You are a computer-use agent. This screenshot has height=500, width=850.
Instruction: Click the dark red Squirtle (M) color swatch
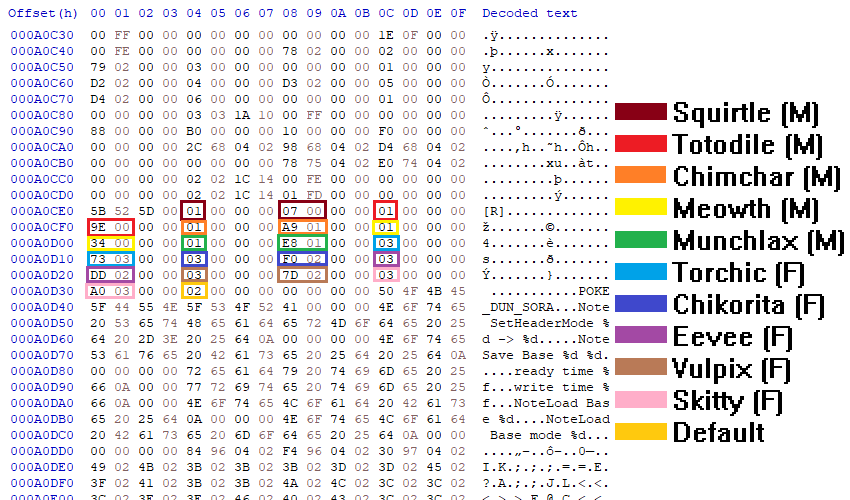coord(641,112)
